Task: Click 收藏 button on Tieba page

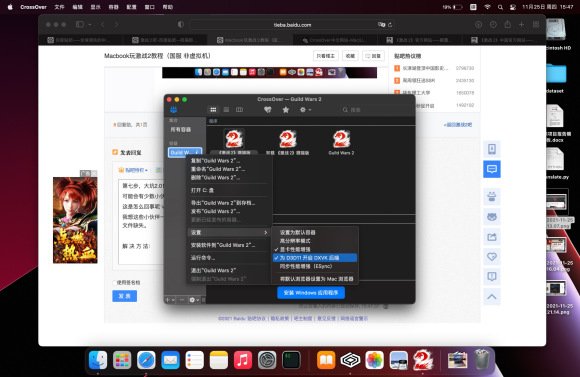Action: point(350,56)
